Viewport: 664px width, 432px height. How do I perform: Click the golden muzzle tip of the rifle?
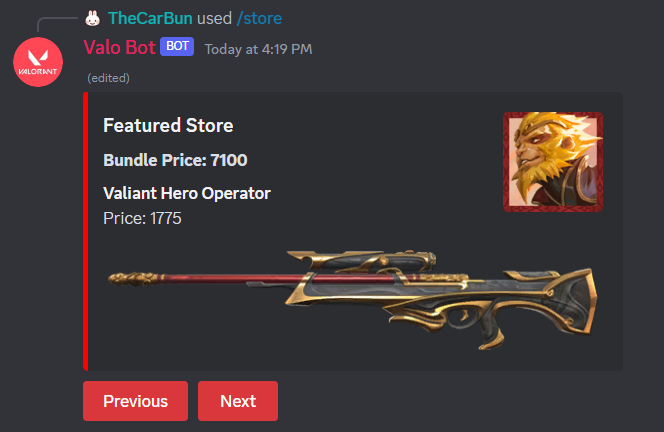tap(135, 279)
